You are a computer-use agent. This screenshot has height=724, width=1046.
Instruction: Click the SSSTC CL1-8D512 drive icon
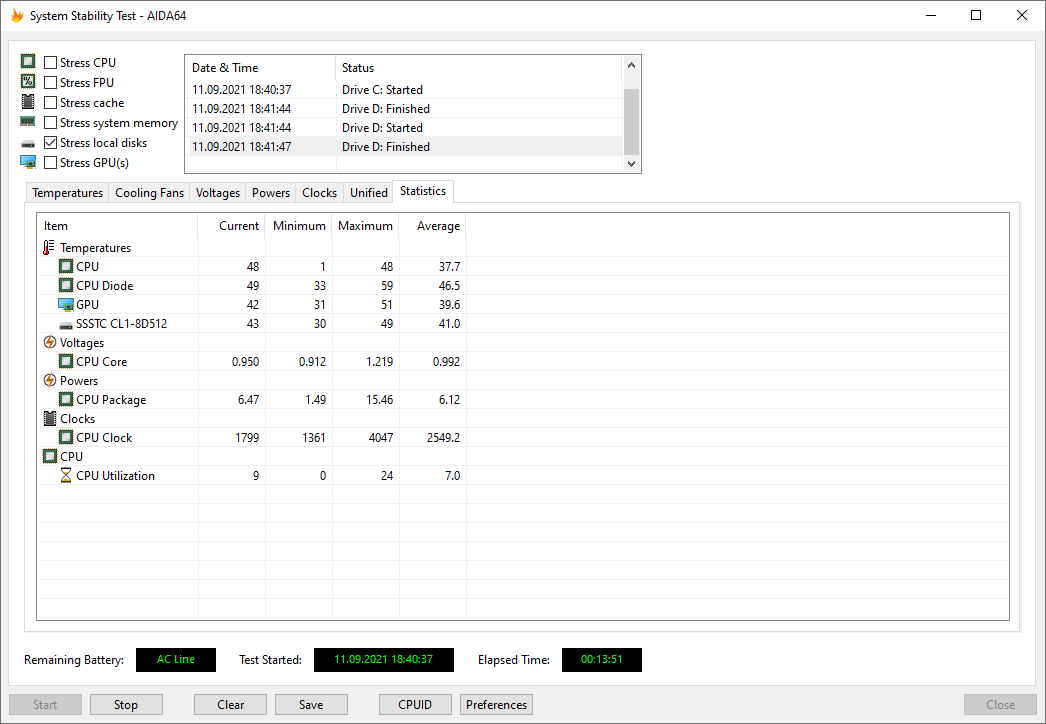[65, 326]
